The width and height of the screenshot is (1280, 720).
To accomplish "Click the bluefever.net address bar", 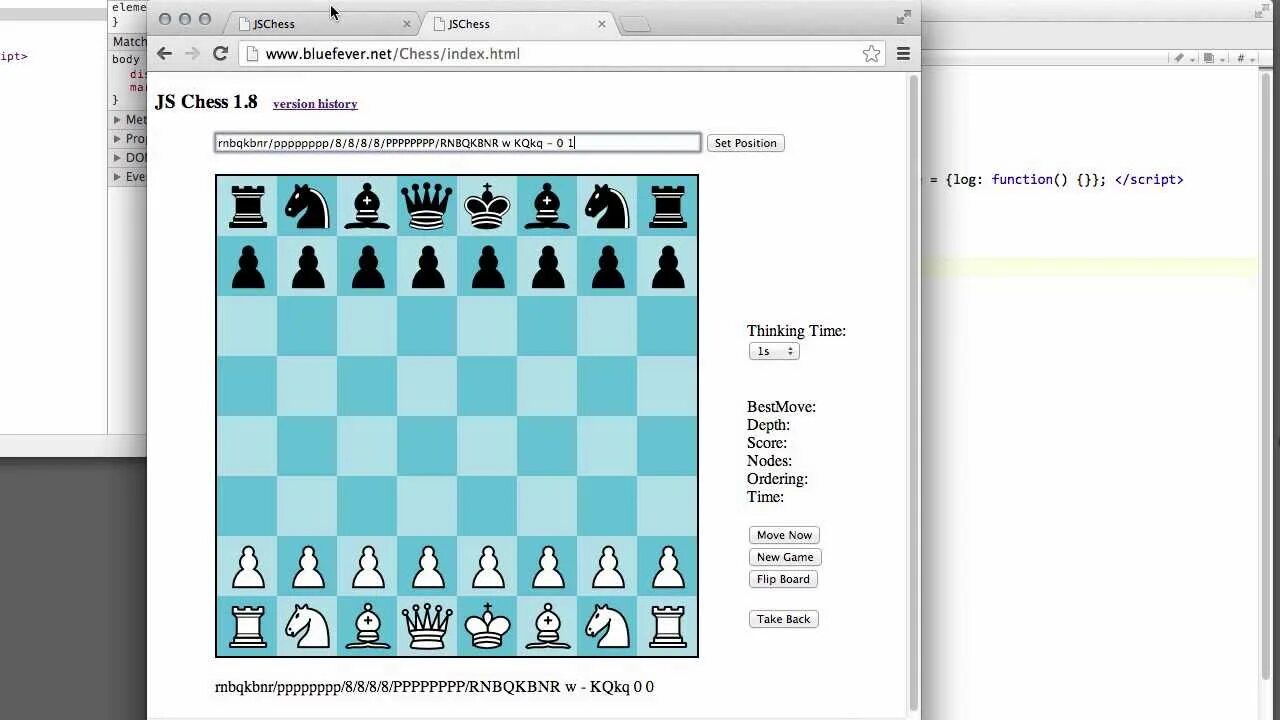I will pyautogui.click(x=562, y=54).
